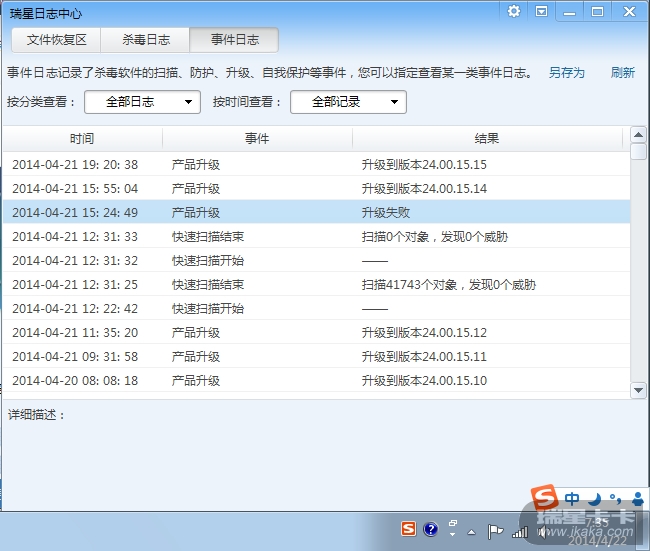Open the 全部记录 time dropdown
Screen dimensions: 650x551
coord(348,102)
